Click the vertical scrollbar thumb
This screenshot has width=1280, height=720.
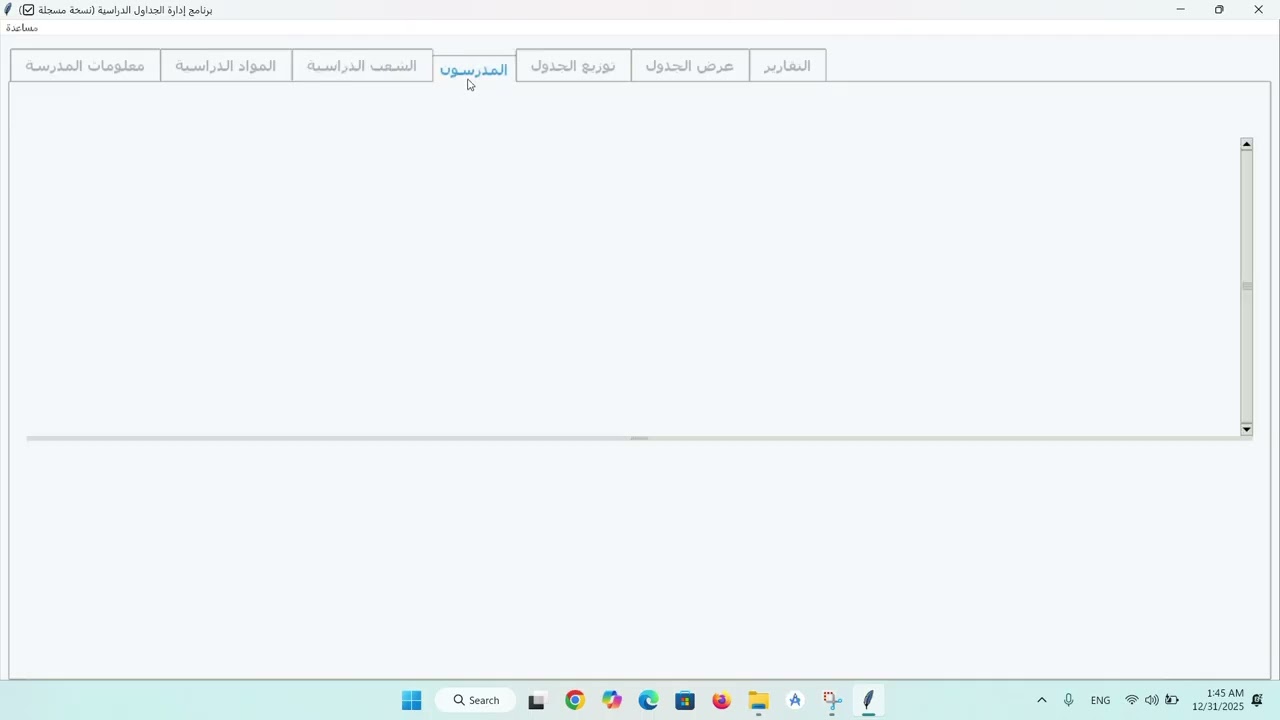pyautogui.click(x=1247, y=286)
